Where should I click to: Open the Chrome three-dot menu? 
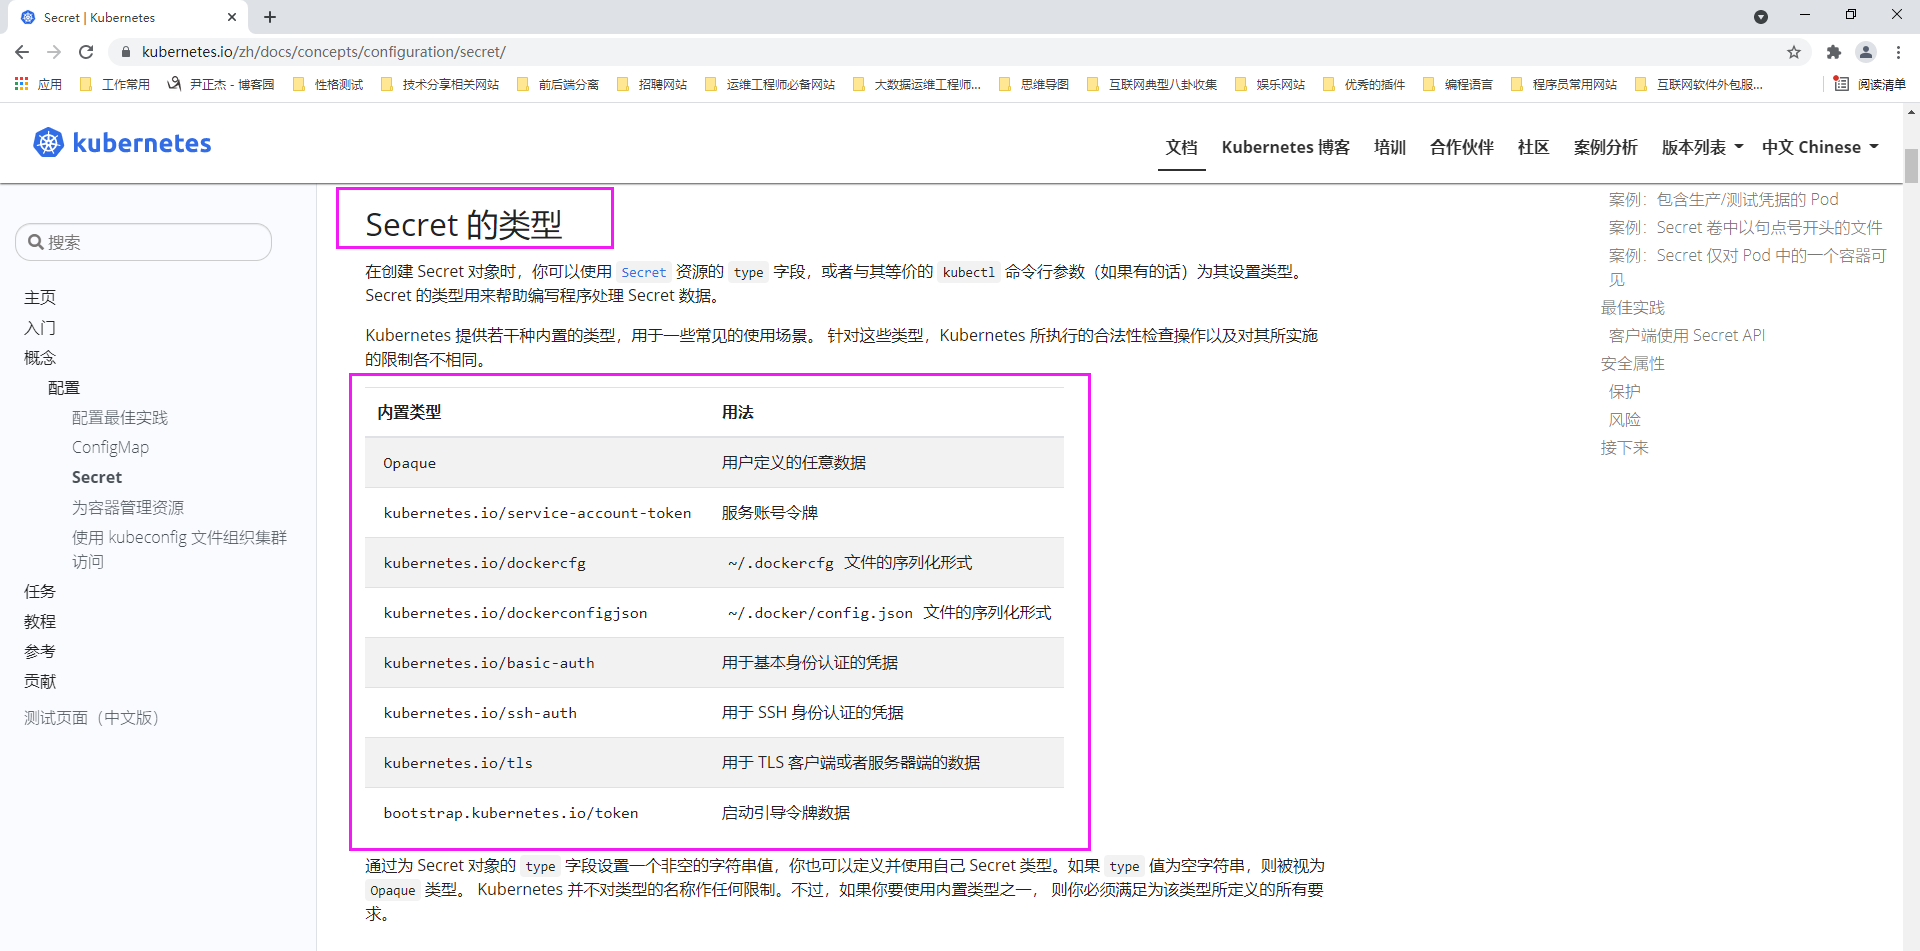click(x=1898, y=52)
